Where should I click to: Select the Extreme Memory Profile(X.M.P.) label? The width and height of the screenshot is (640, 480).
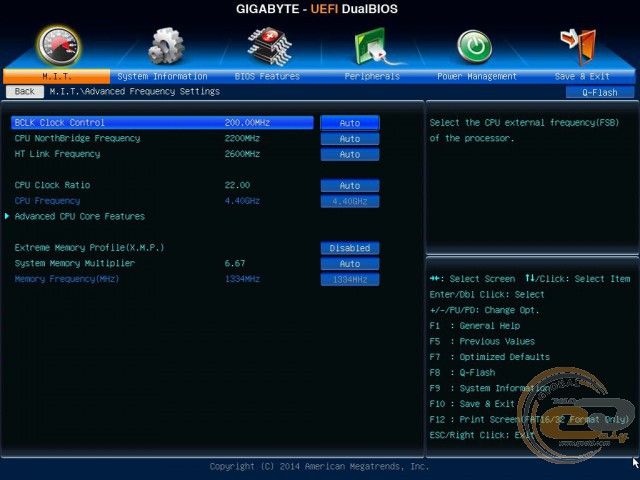(89, 247)
